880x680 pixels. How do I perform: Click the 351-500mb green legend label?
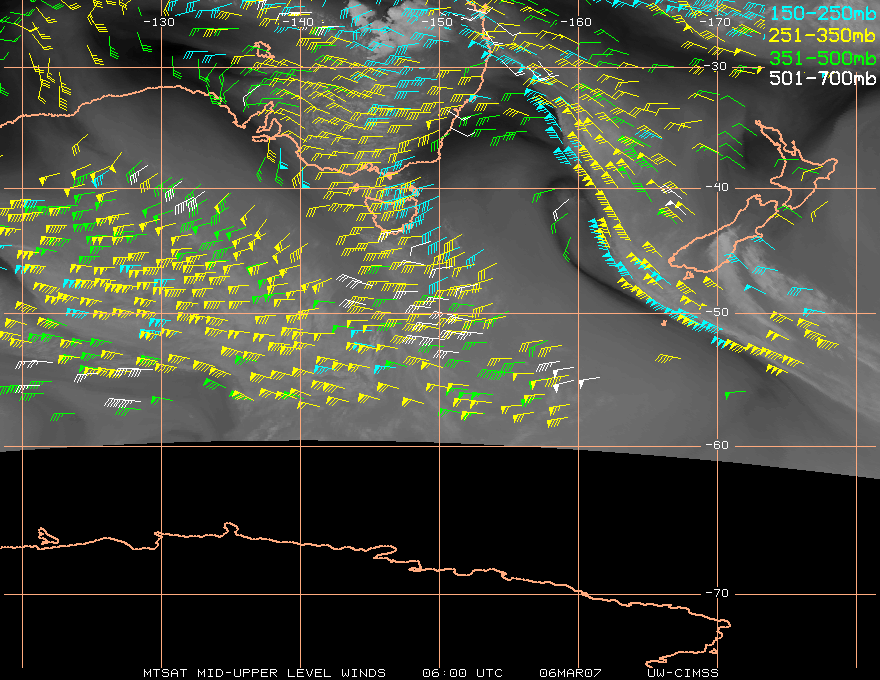tap(823, 58)
